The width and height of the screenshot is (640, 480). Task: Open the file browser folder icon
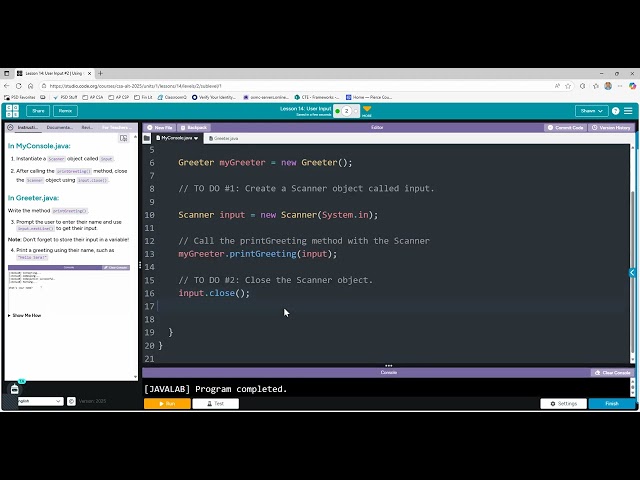point(147,138)
